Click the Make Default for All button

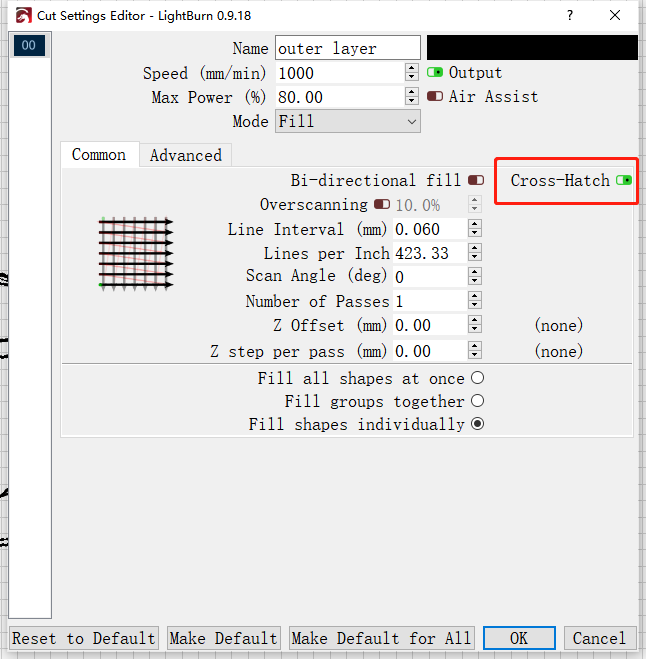pyautogui.click(x=382, y=638)
